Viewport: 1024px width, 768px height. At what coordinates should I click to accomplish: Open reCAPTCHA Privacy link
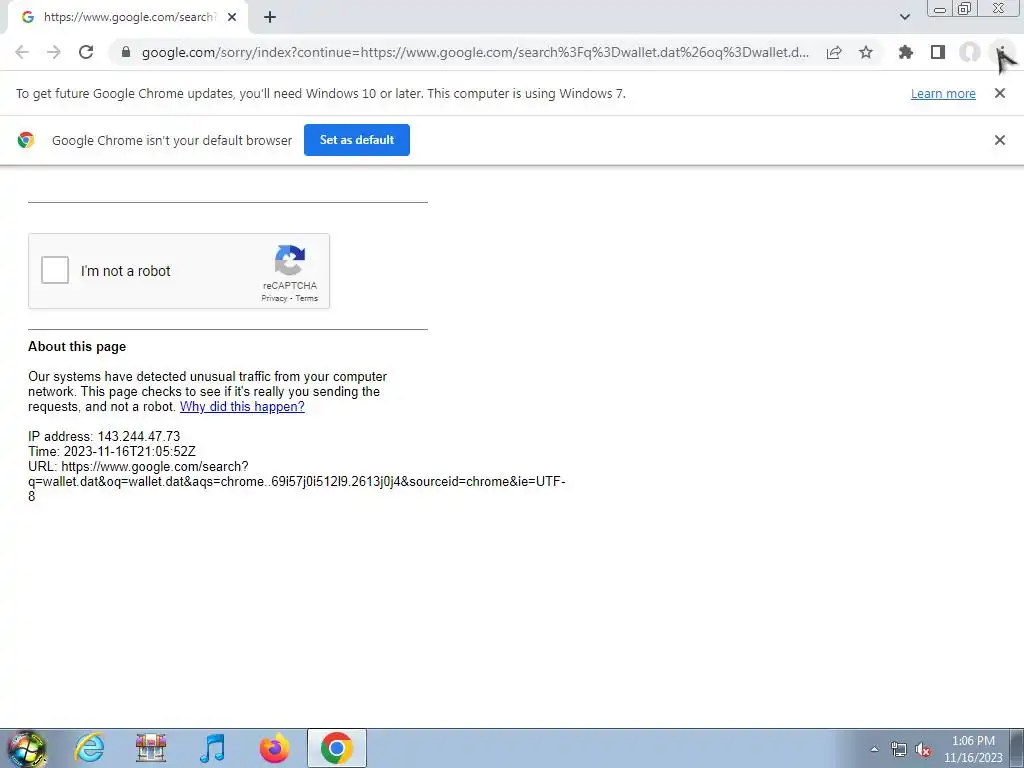coord(274,298)
